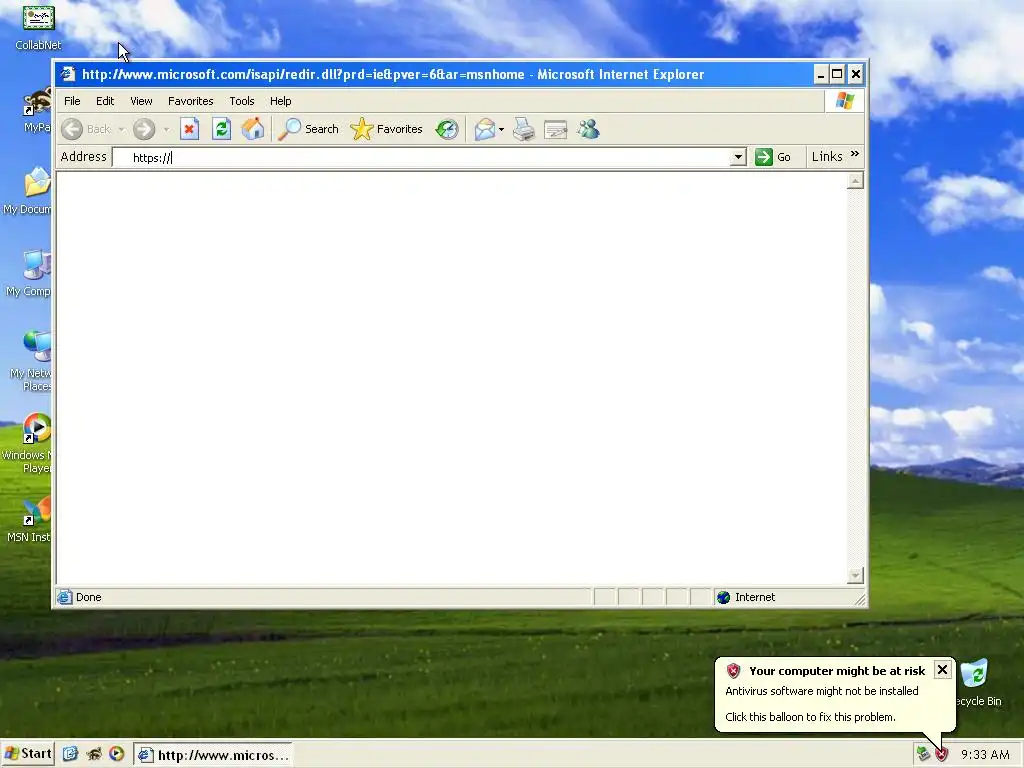This screenshot has width=1024, height=768.
Task: Open the Edit menu
Action: pyautogui.click(x=105, y=101)
